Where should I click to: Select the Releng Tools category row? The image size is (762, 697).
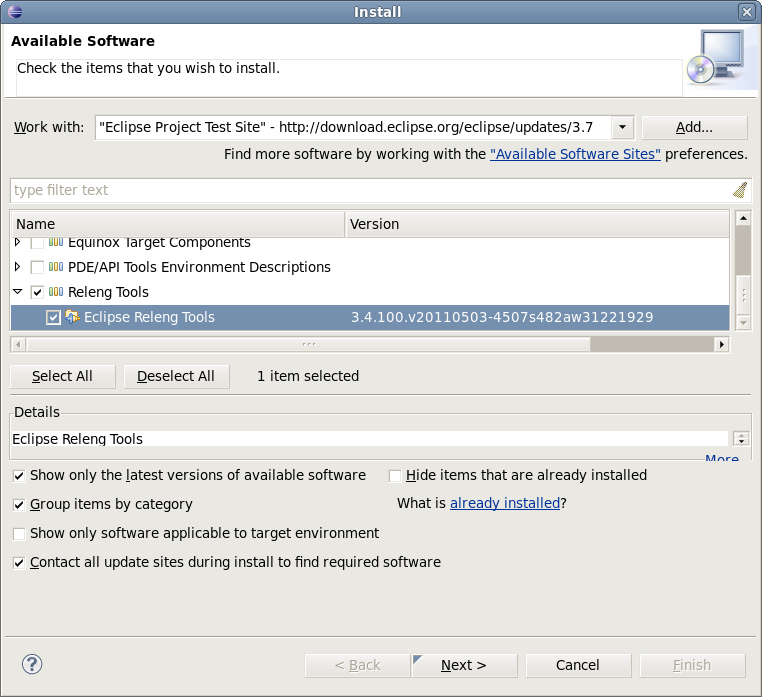pyautogui.click(x=370, y=292)
